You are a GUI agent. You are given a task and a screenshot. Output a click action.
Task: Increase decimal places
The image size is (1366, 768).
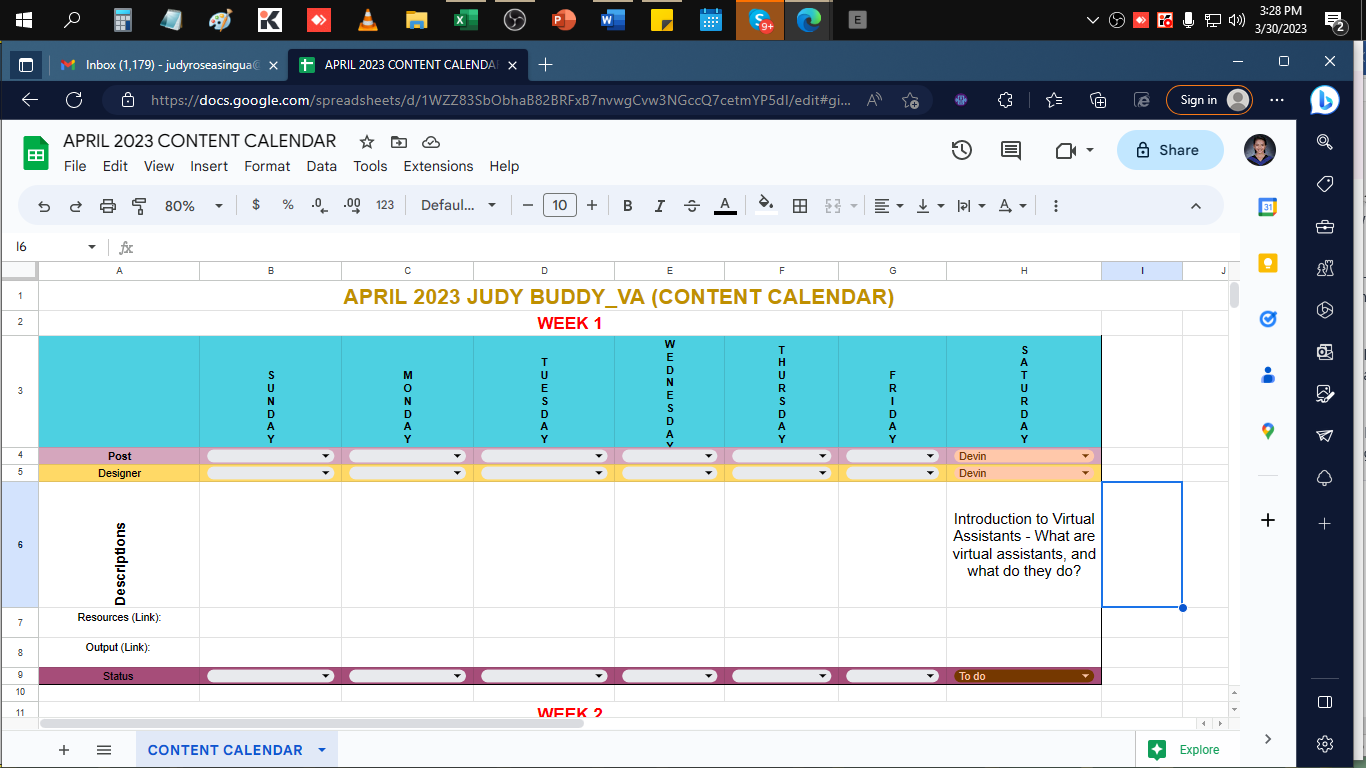[352, 205]
